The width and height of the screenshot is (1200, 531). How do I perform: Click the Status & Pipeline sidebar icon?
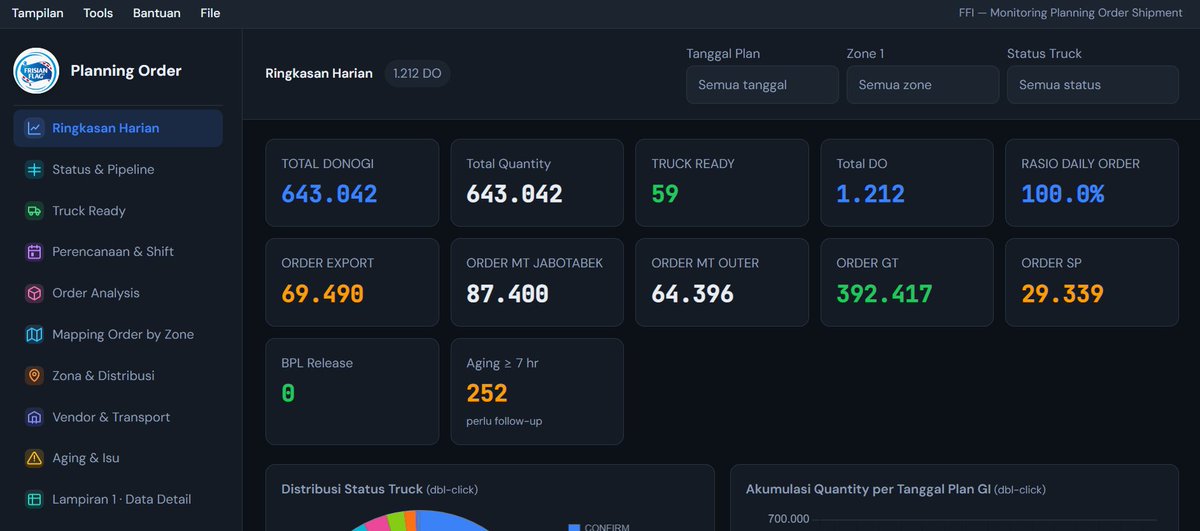pos(34,170)
